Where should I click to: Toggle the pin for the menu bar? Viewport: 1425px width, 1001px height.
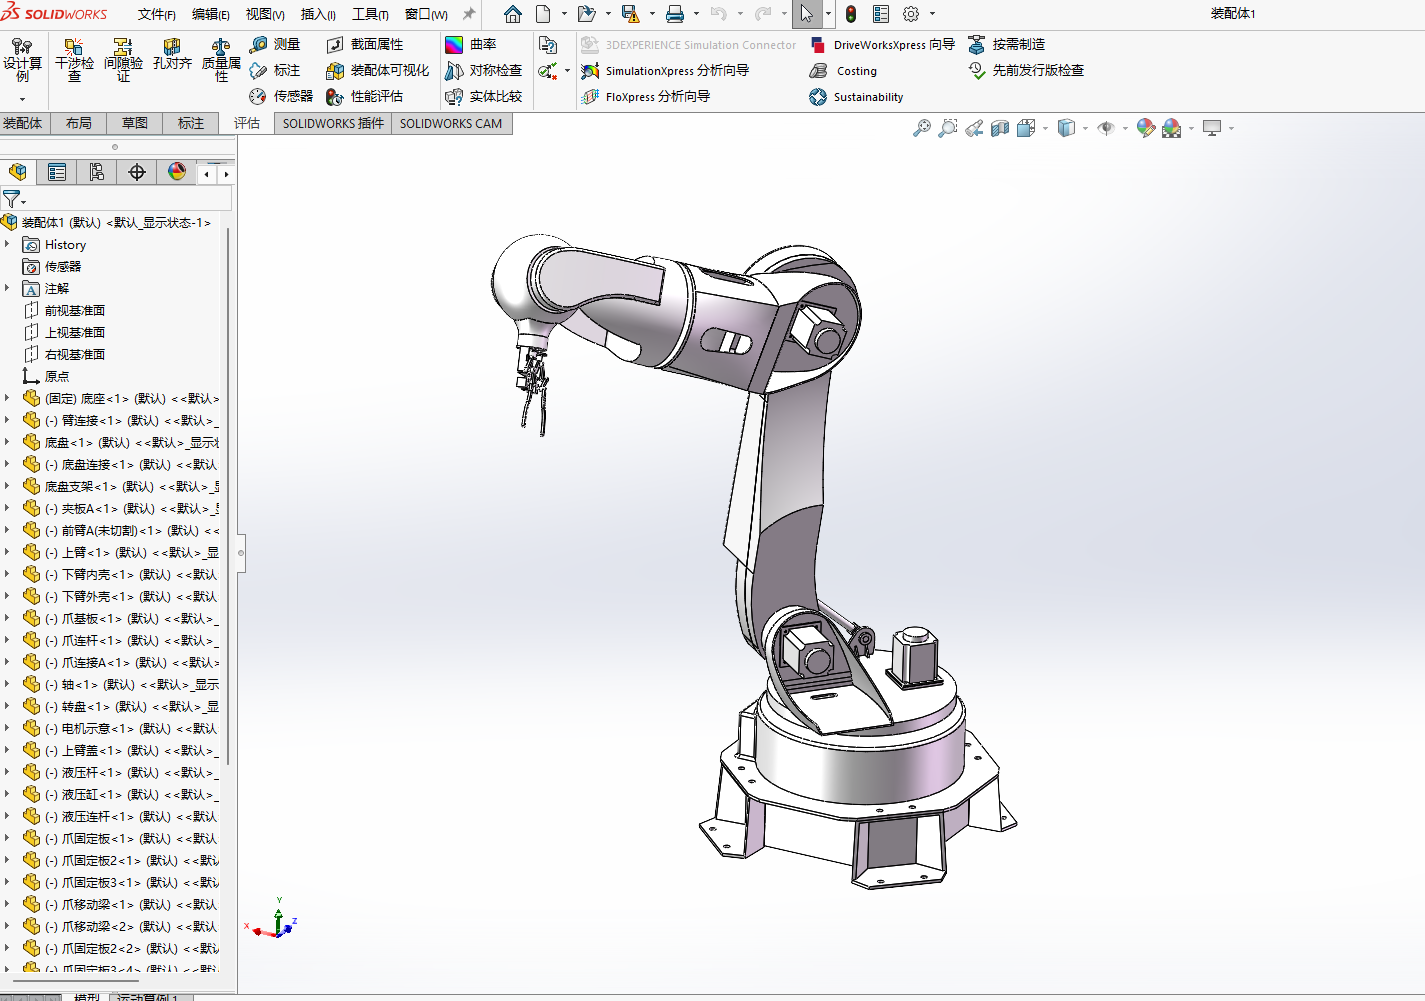click(468, 14)
